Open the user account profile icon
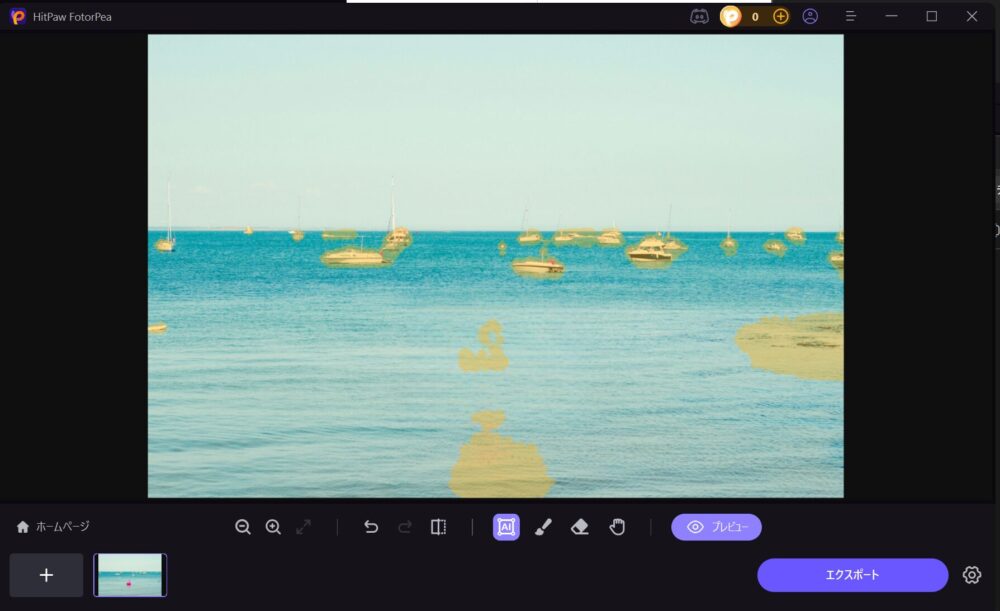Image resolution: width=1000 pixels, height=611 pixels. 810,17
